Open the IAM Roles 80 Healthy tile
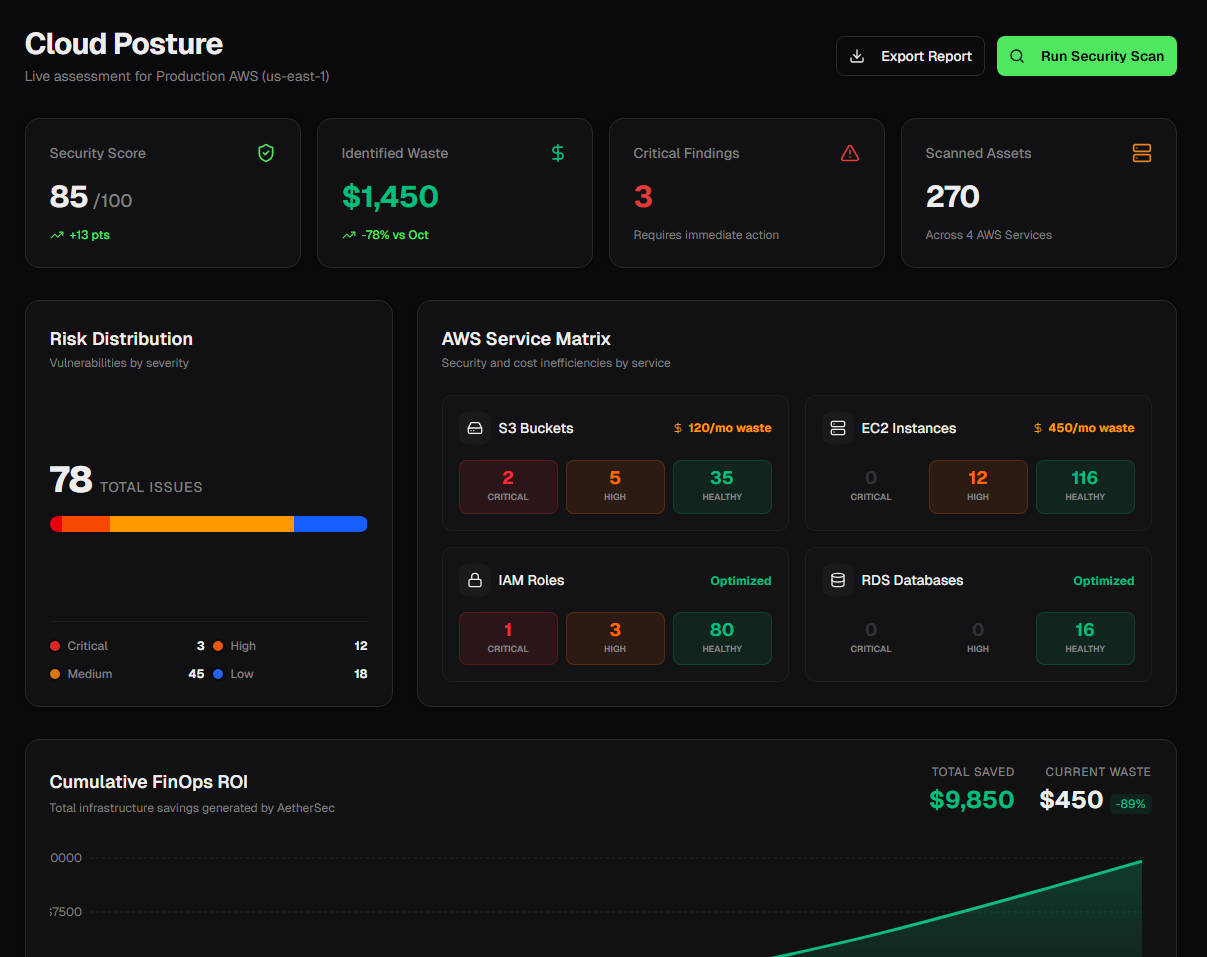The width and height of the screenshot is (1207, 957). (x=721, y=638)
